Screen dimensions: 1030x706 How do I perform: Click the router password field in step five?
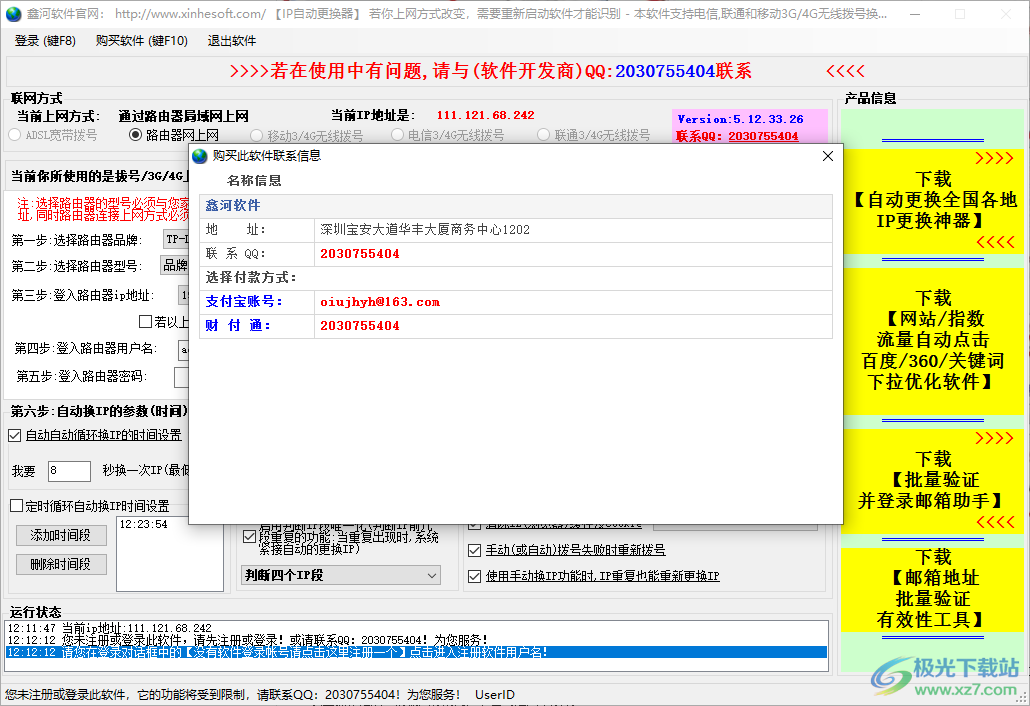(x=181, y=377)
